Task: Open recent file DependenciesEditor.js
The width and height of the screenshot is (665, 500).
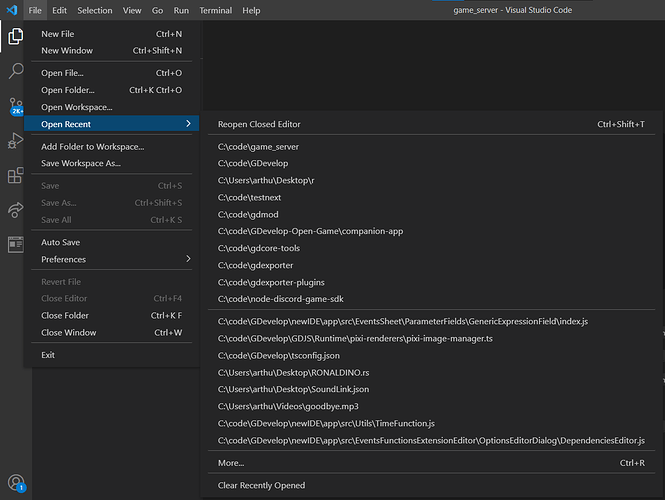Action: [431, 440]
